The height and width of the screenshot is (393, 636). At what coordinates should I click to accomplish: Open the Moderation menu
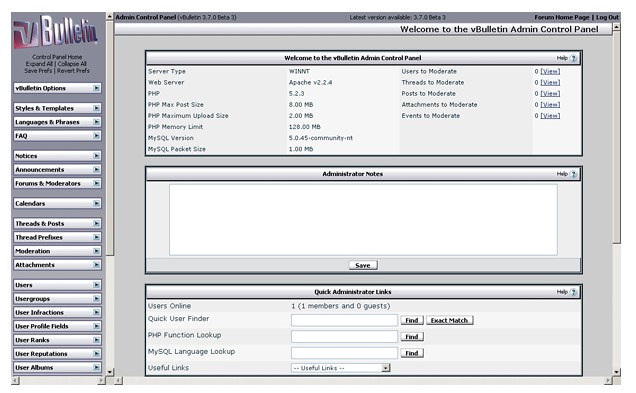tap(57, 251)
